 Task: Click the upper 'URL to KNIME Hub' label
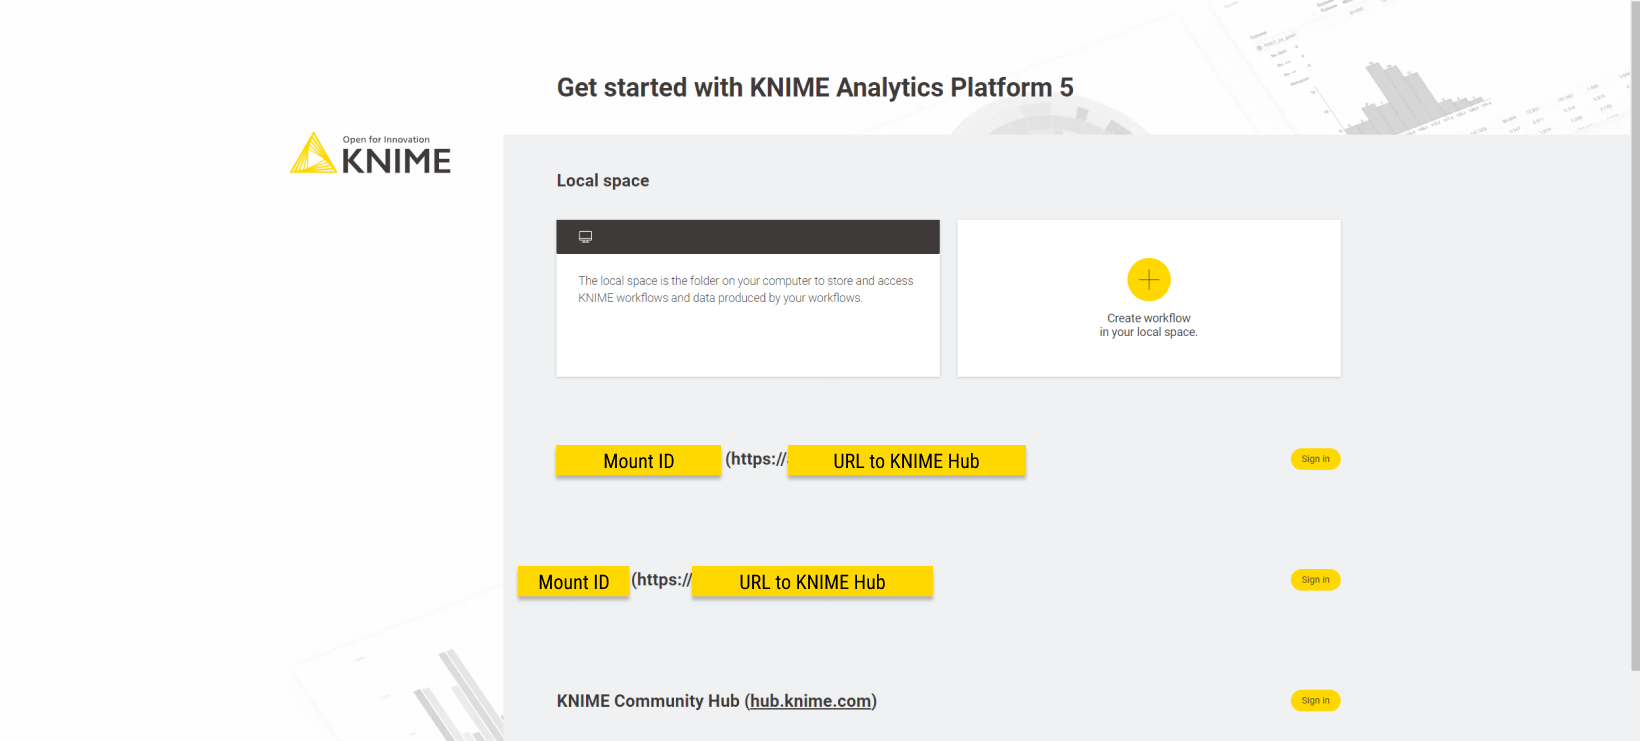906,461
